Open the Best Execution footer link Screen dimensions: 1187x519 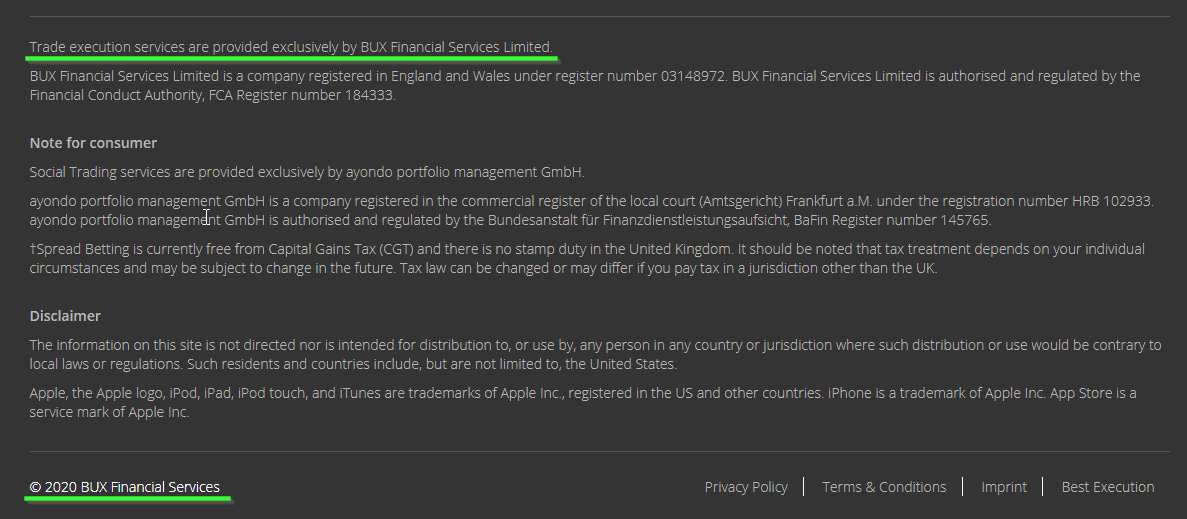coord(1108,487)
